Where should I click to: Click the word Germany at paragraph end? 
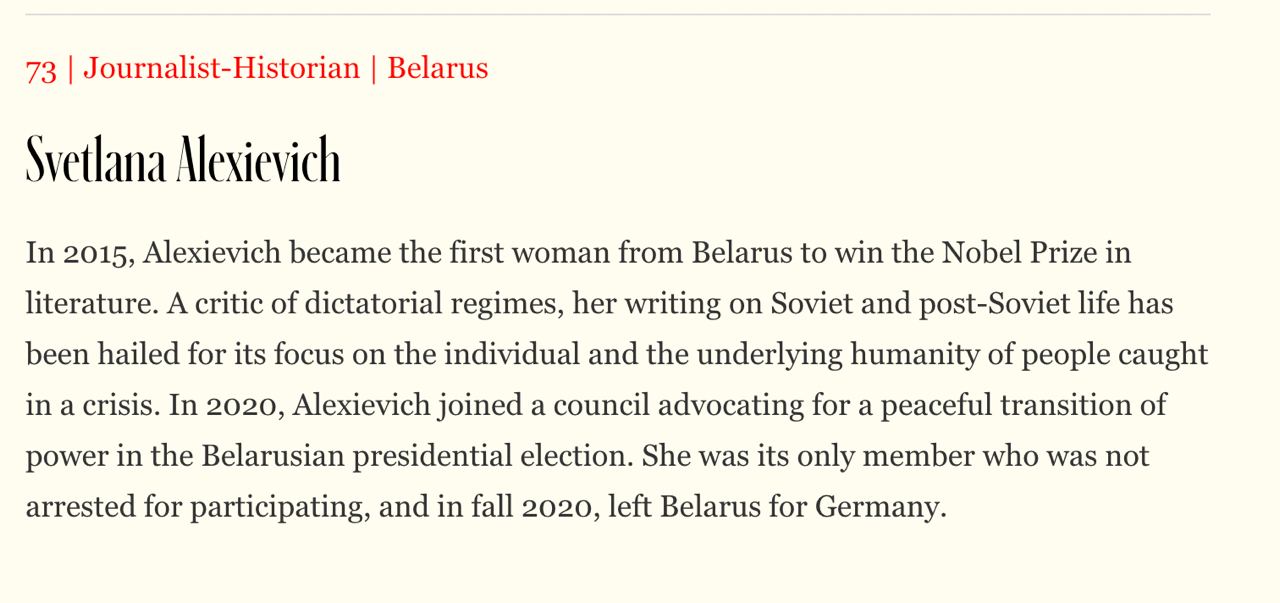click(x=879, y=507)
